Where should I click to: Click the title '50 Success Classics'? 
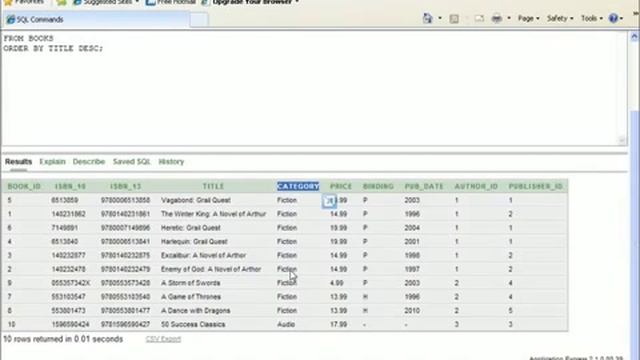[193, 324]
